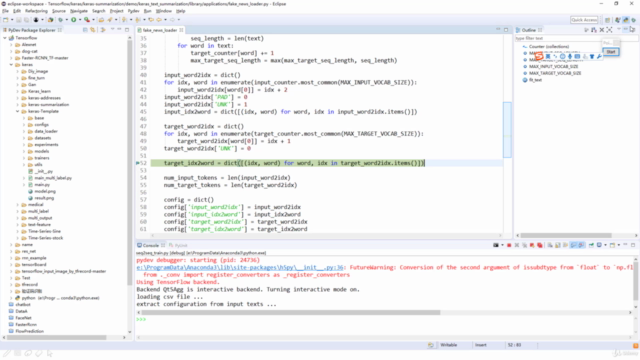Select model.png in Package Explorer
The height and width of the screenshot is (360, 640).
(x=45, y=191)
